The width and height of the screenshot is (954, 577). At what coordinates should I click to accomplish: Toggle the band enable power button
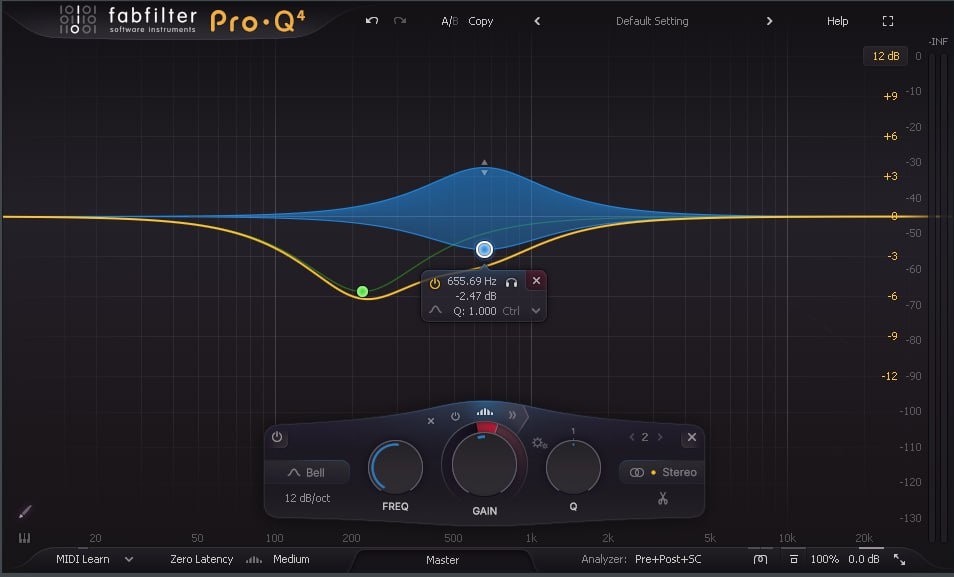[x=277, y=437]
